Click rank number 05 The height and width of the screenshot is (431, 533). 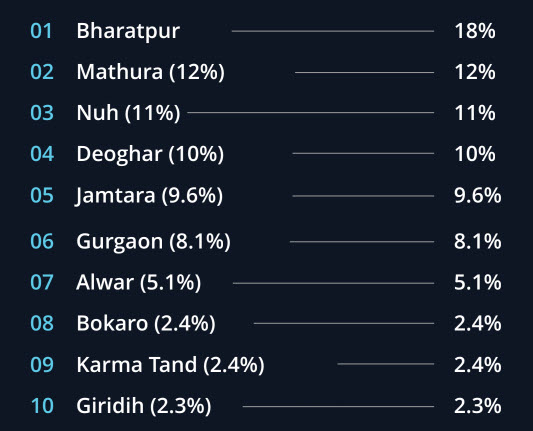42,195
